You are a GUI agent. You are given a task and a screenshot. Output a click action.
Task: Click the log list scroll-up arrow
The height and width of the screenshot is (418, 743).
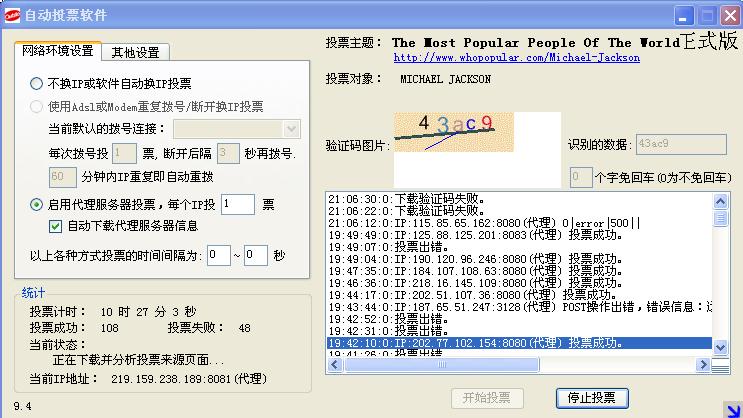[x=720, y=201]
